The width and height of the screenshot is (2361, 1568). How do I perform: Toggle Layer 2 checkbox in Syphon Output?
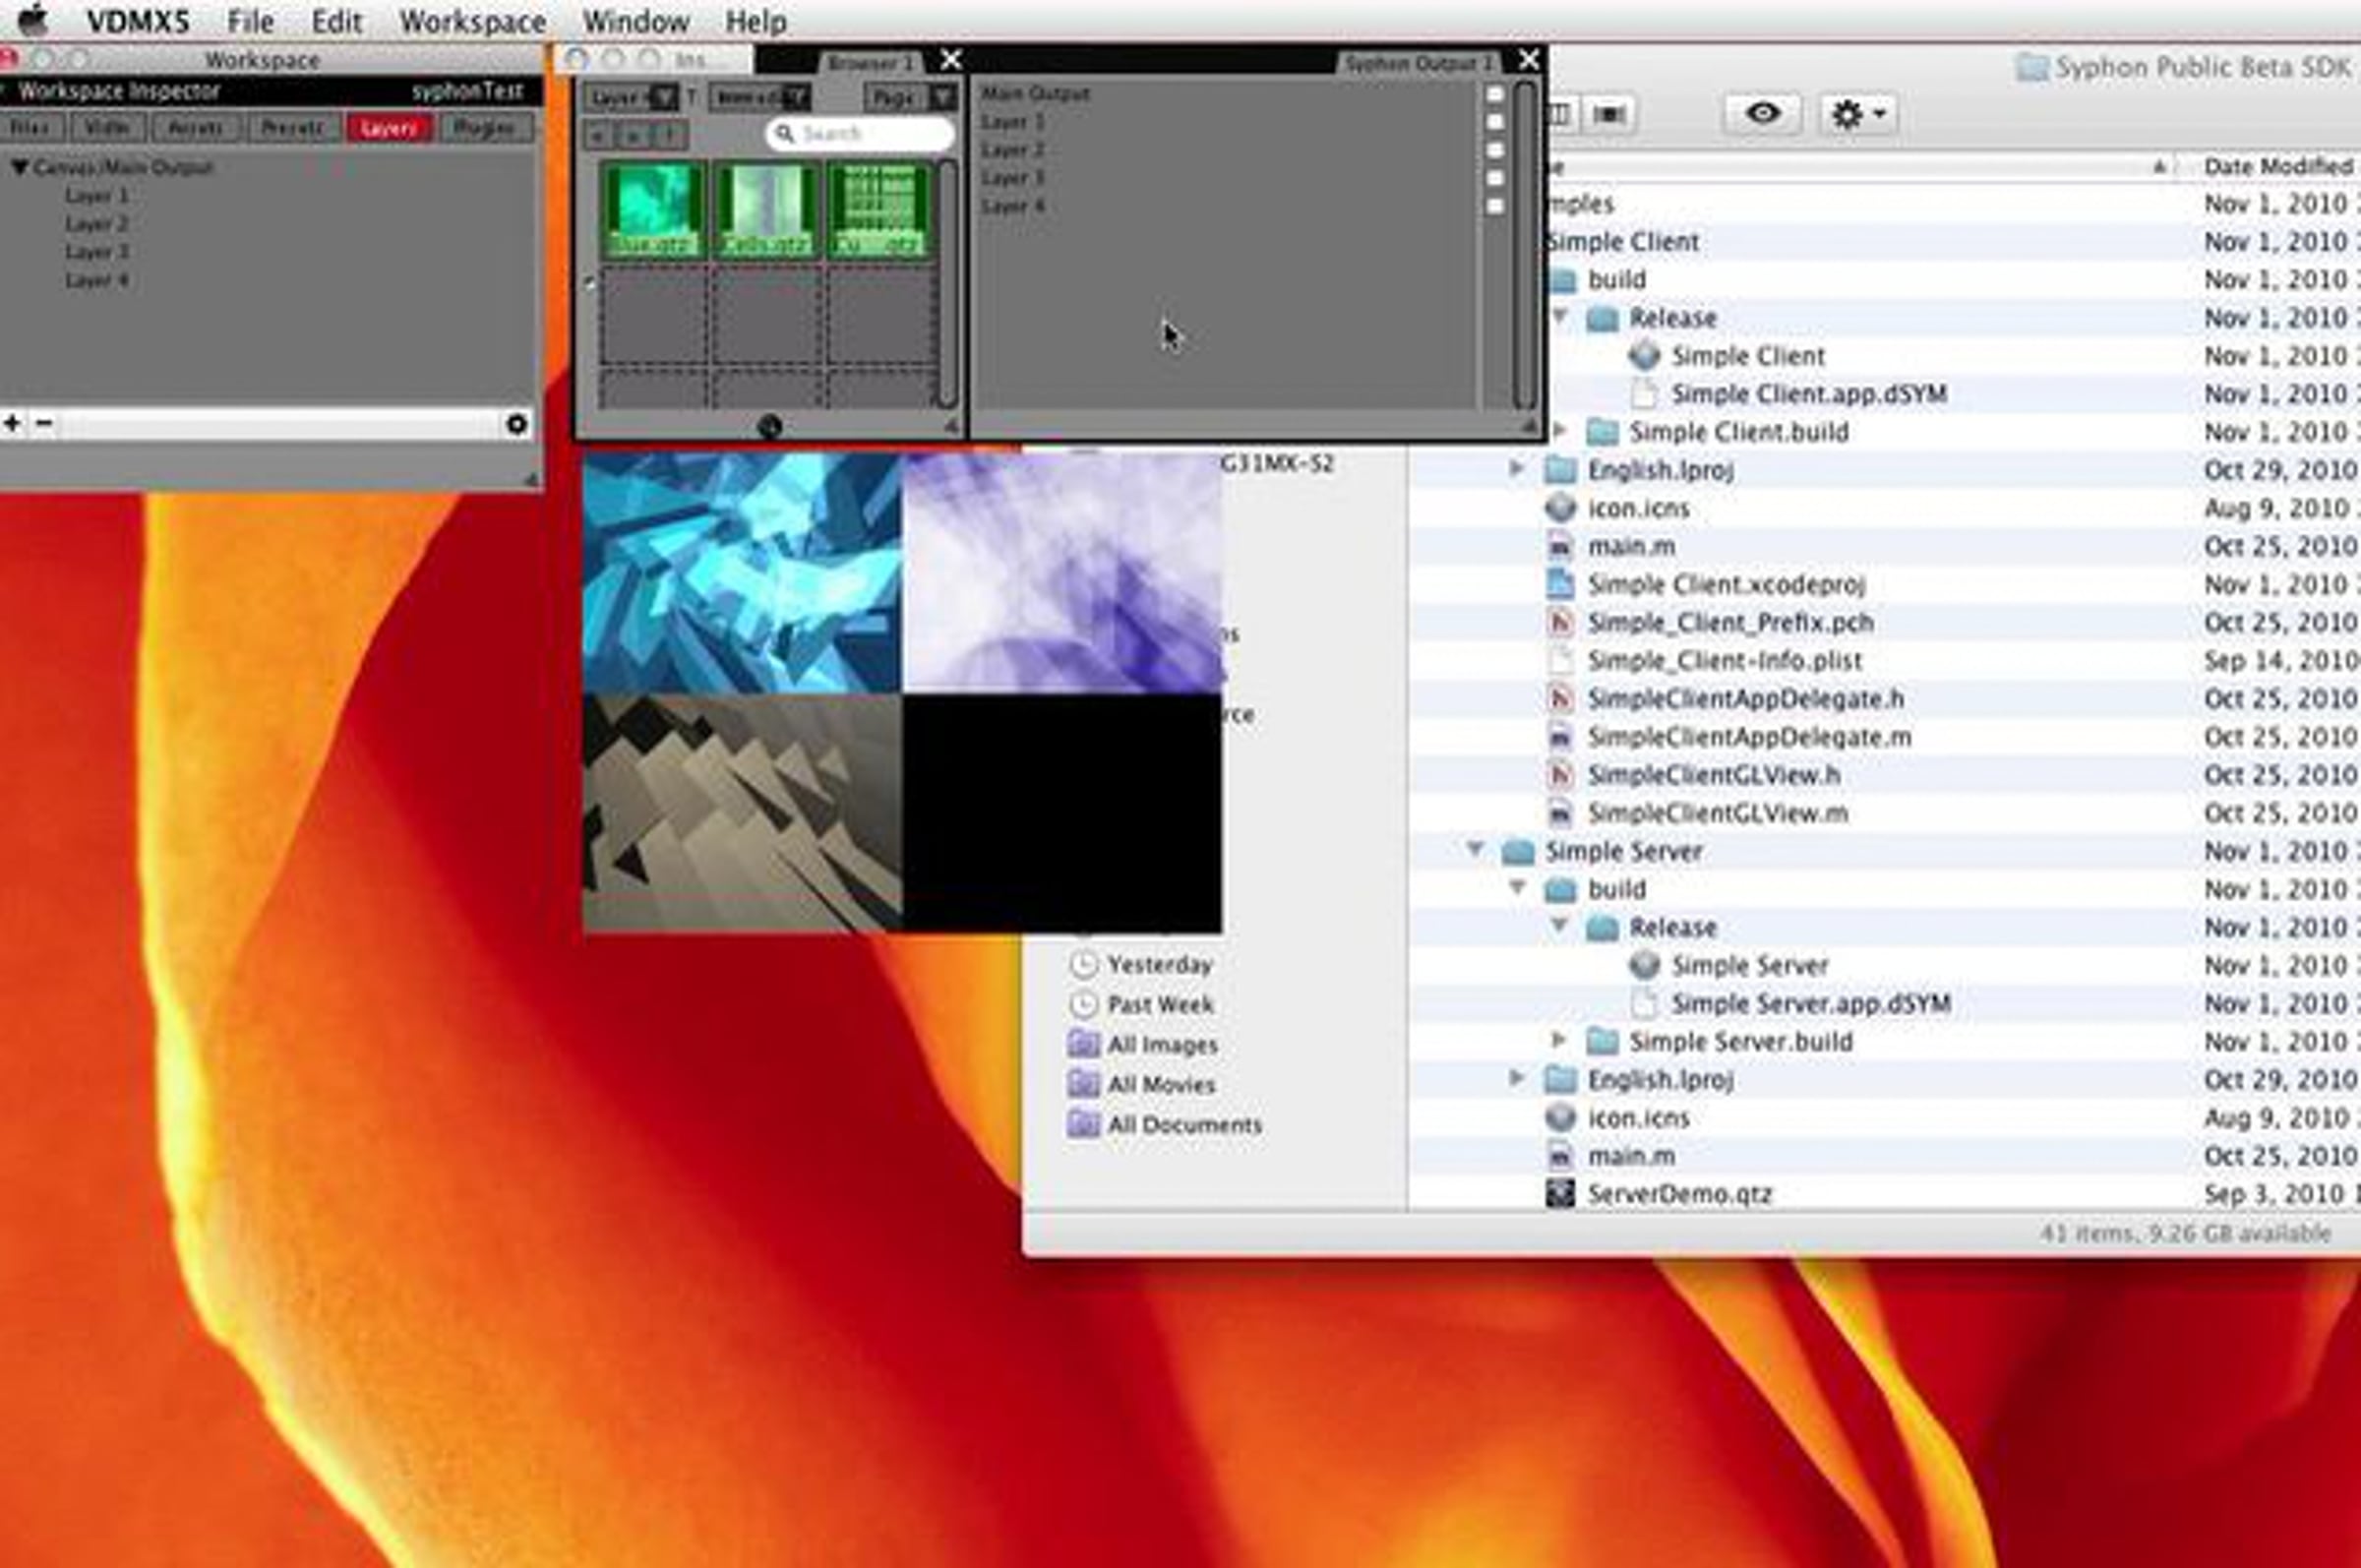click(1495, 150)
